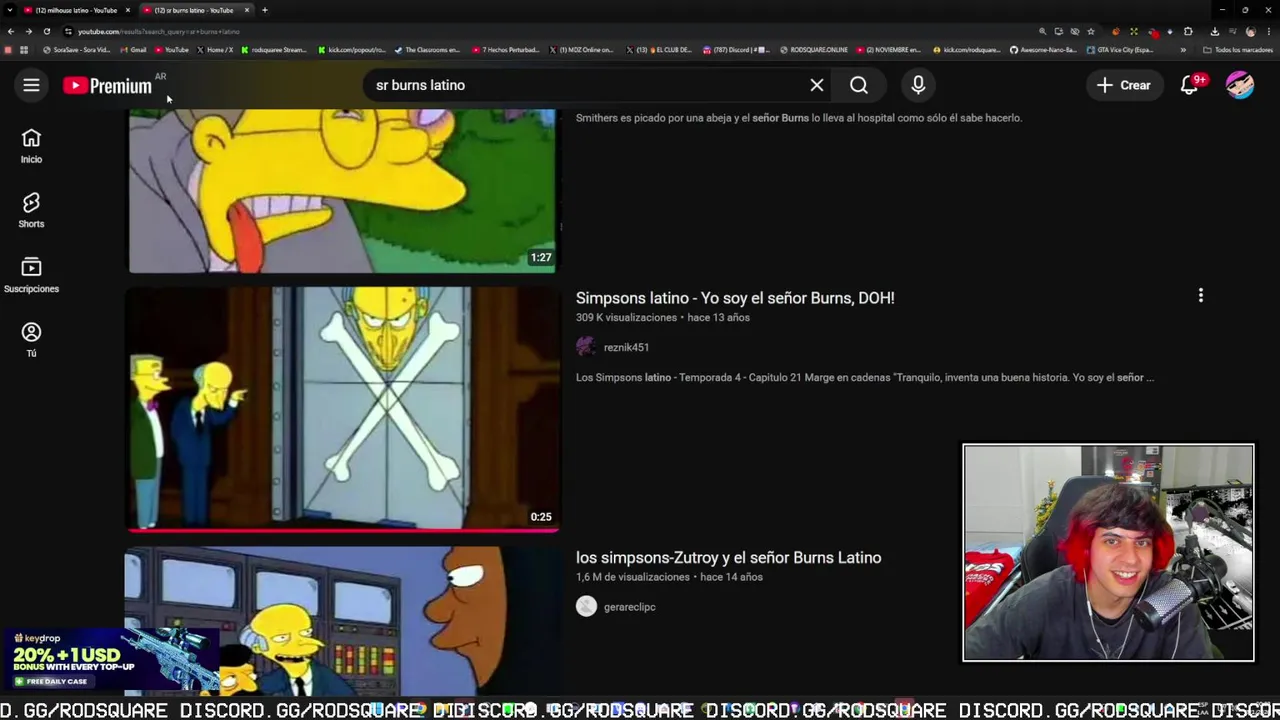Open Chrome three-dot menu

1269,31
